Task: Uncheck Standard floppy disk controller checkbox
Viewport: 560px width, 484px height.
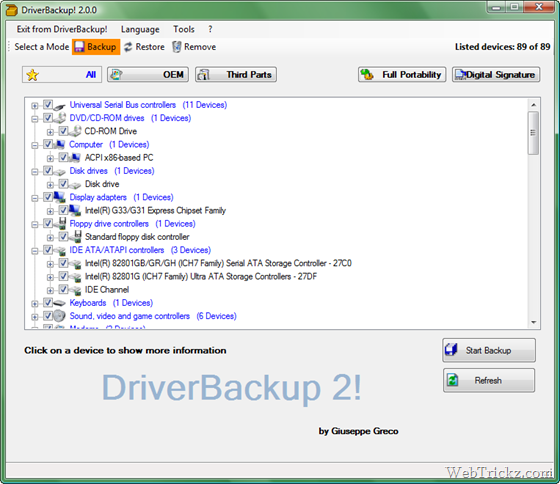Action: coord(63,237)
